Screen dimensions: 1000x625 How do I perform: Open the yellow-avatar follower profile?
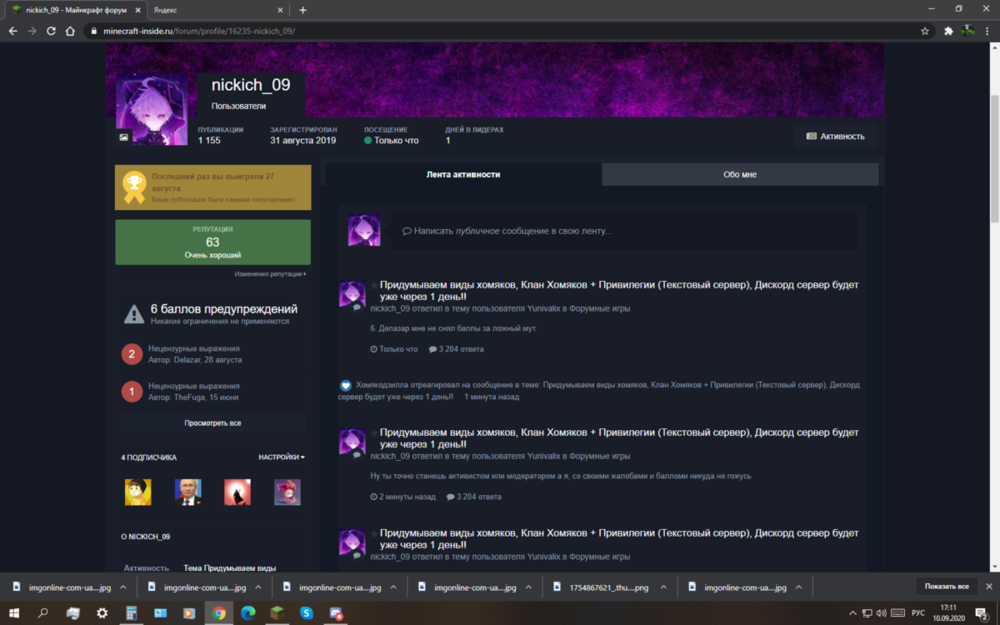pos(138,492)
